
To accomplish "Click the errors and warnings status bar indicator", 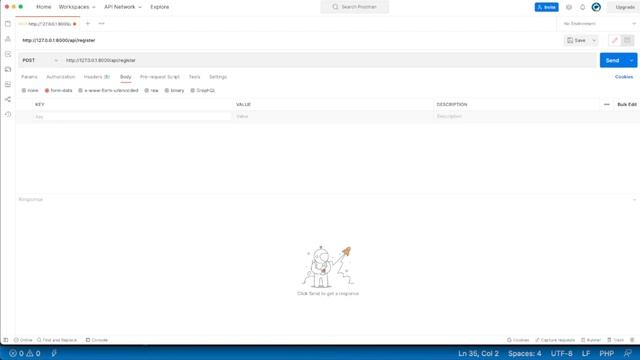I will tap(25, 353).
